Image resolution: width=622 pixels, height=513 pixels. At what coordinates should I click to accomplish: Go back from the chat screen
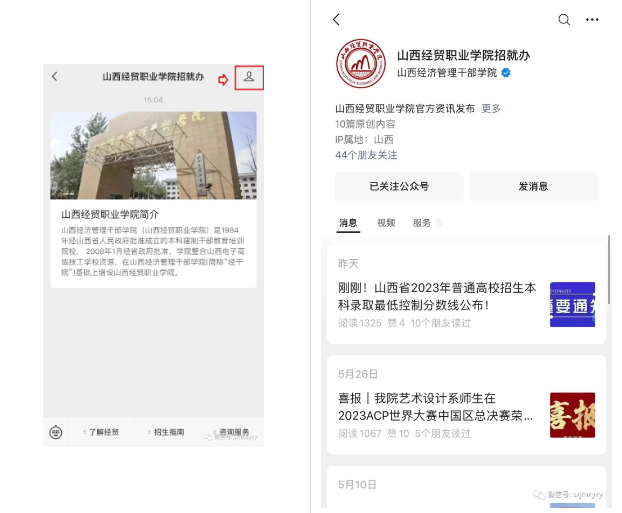(55, 76)
